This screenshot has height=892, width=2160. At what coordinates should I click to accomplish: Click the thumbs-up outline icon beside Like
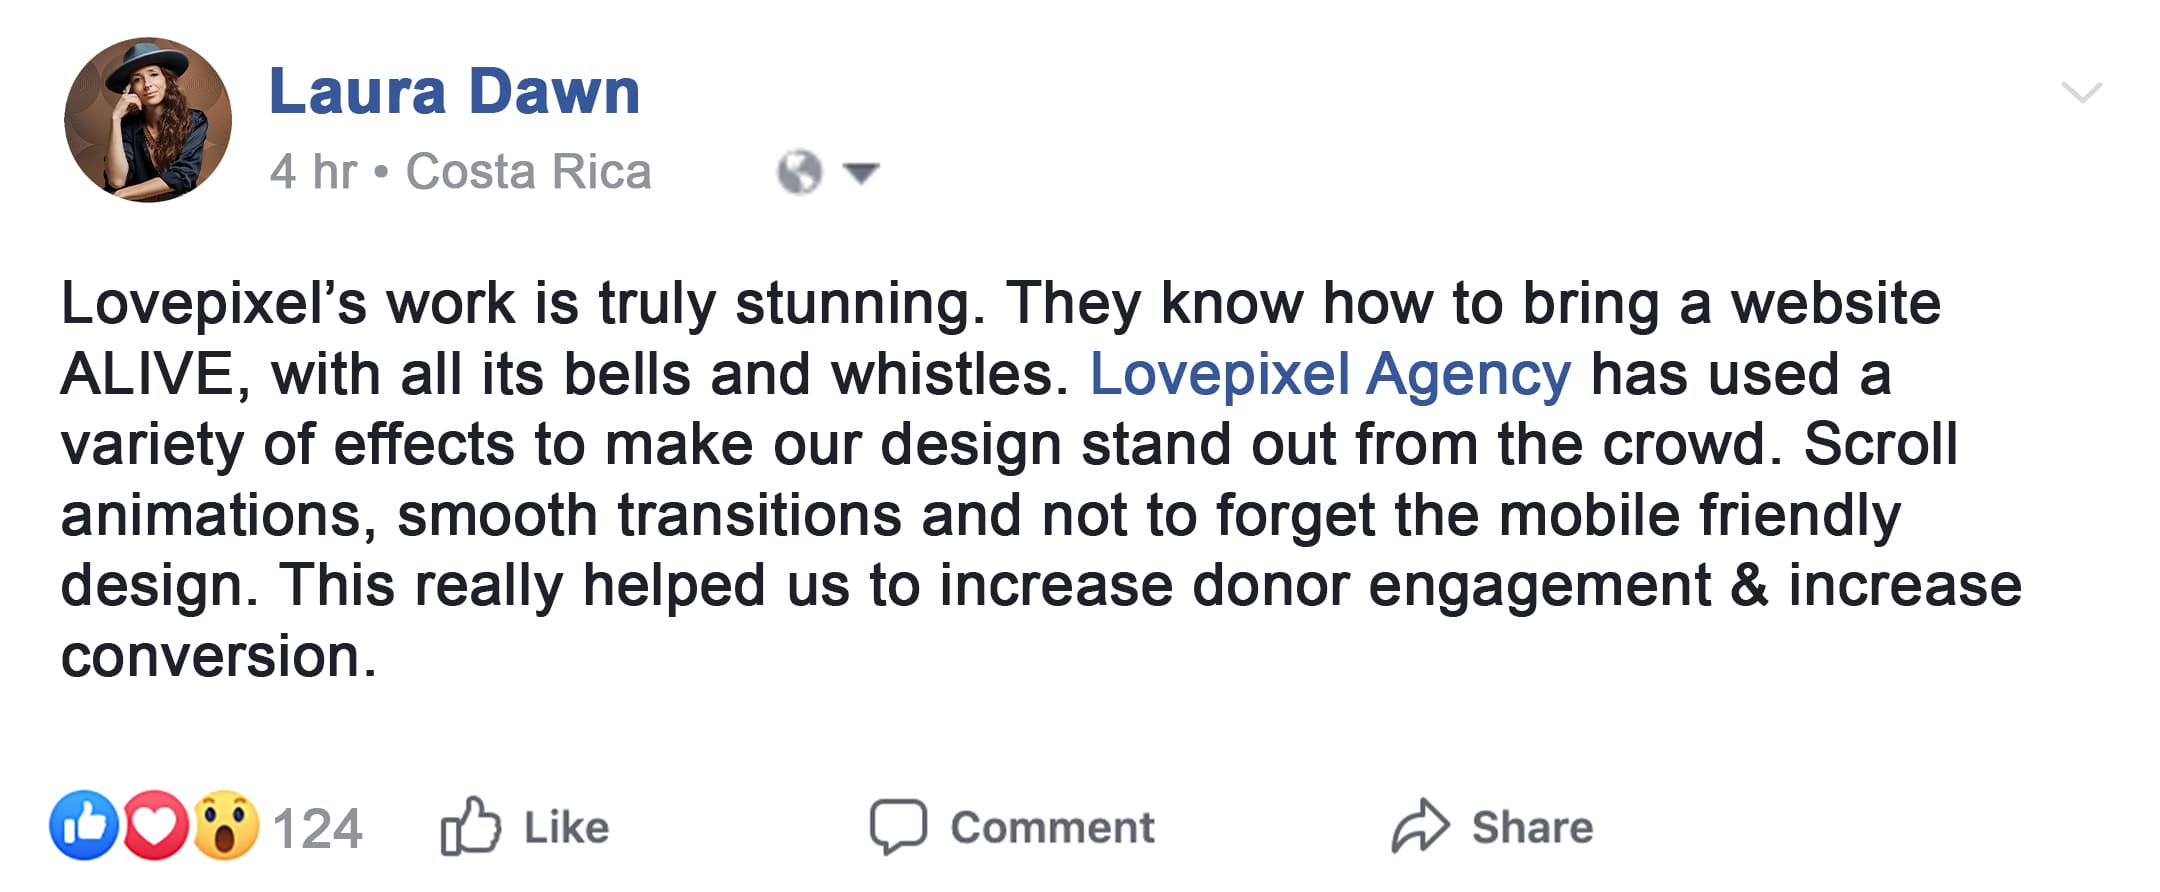470,827
